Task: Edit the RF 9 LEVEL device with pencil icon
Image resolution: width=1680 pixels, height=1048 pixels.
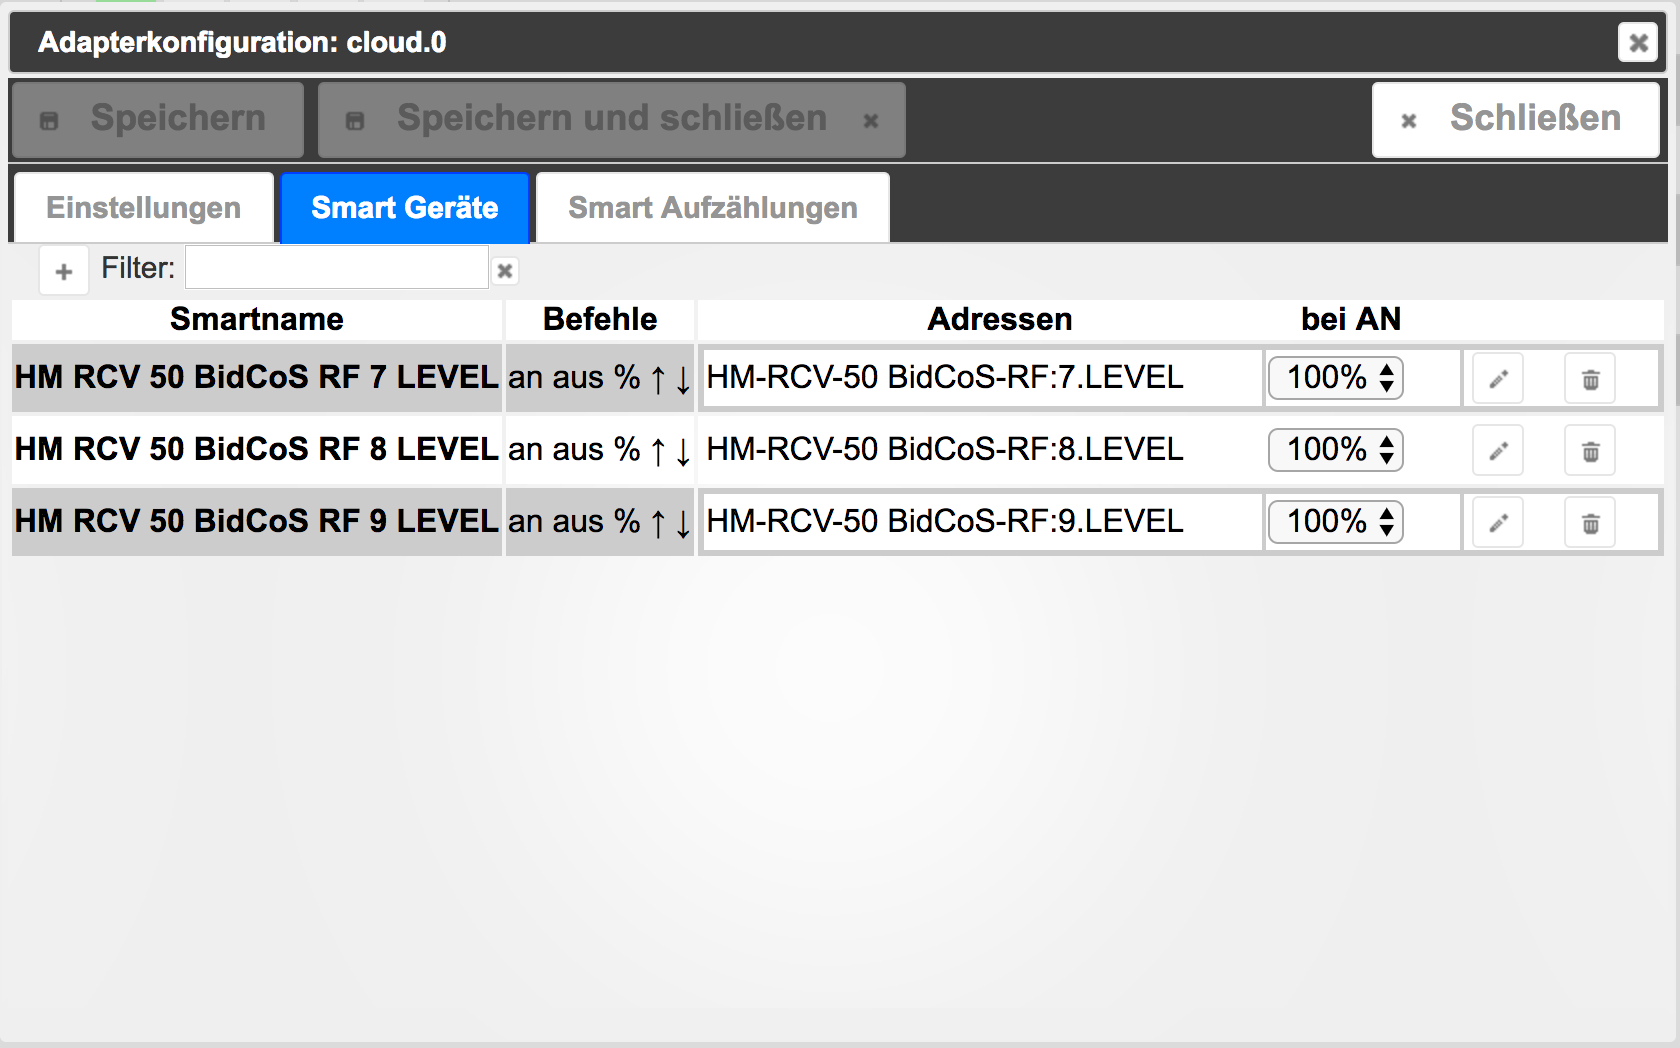Action: tap(1498, 523)
